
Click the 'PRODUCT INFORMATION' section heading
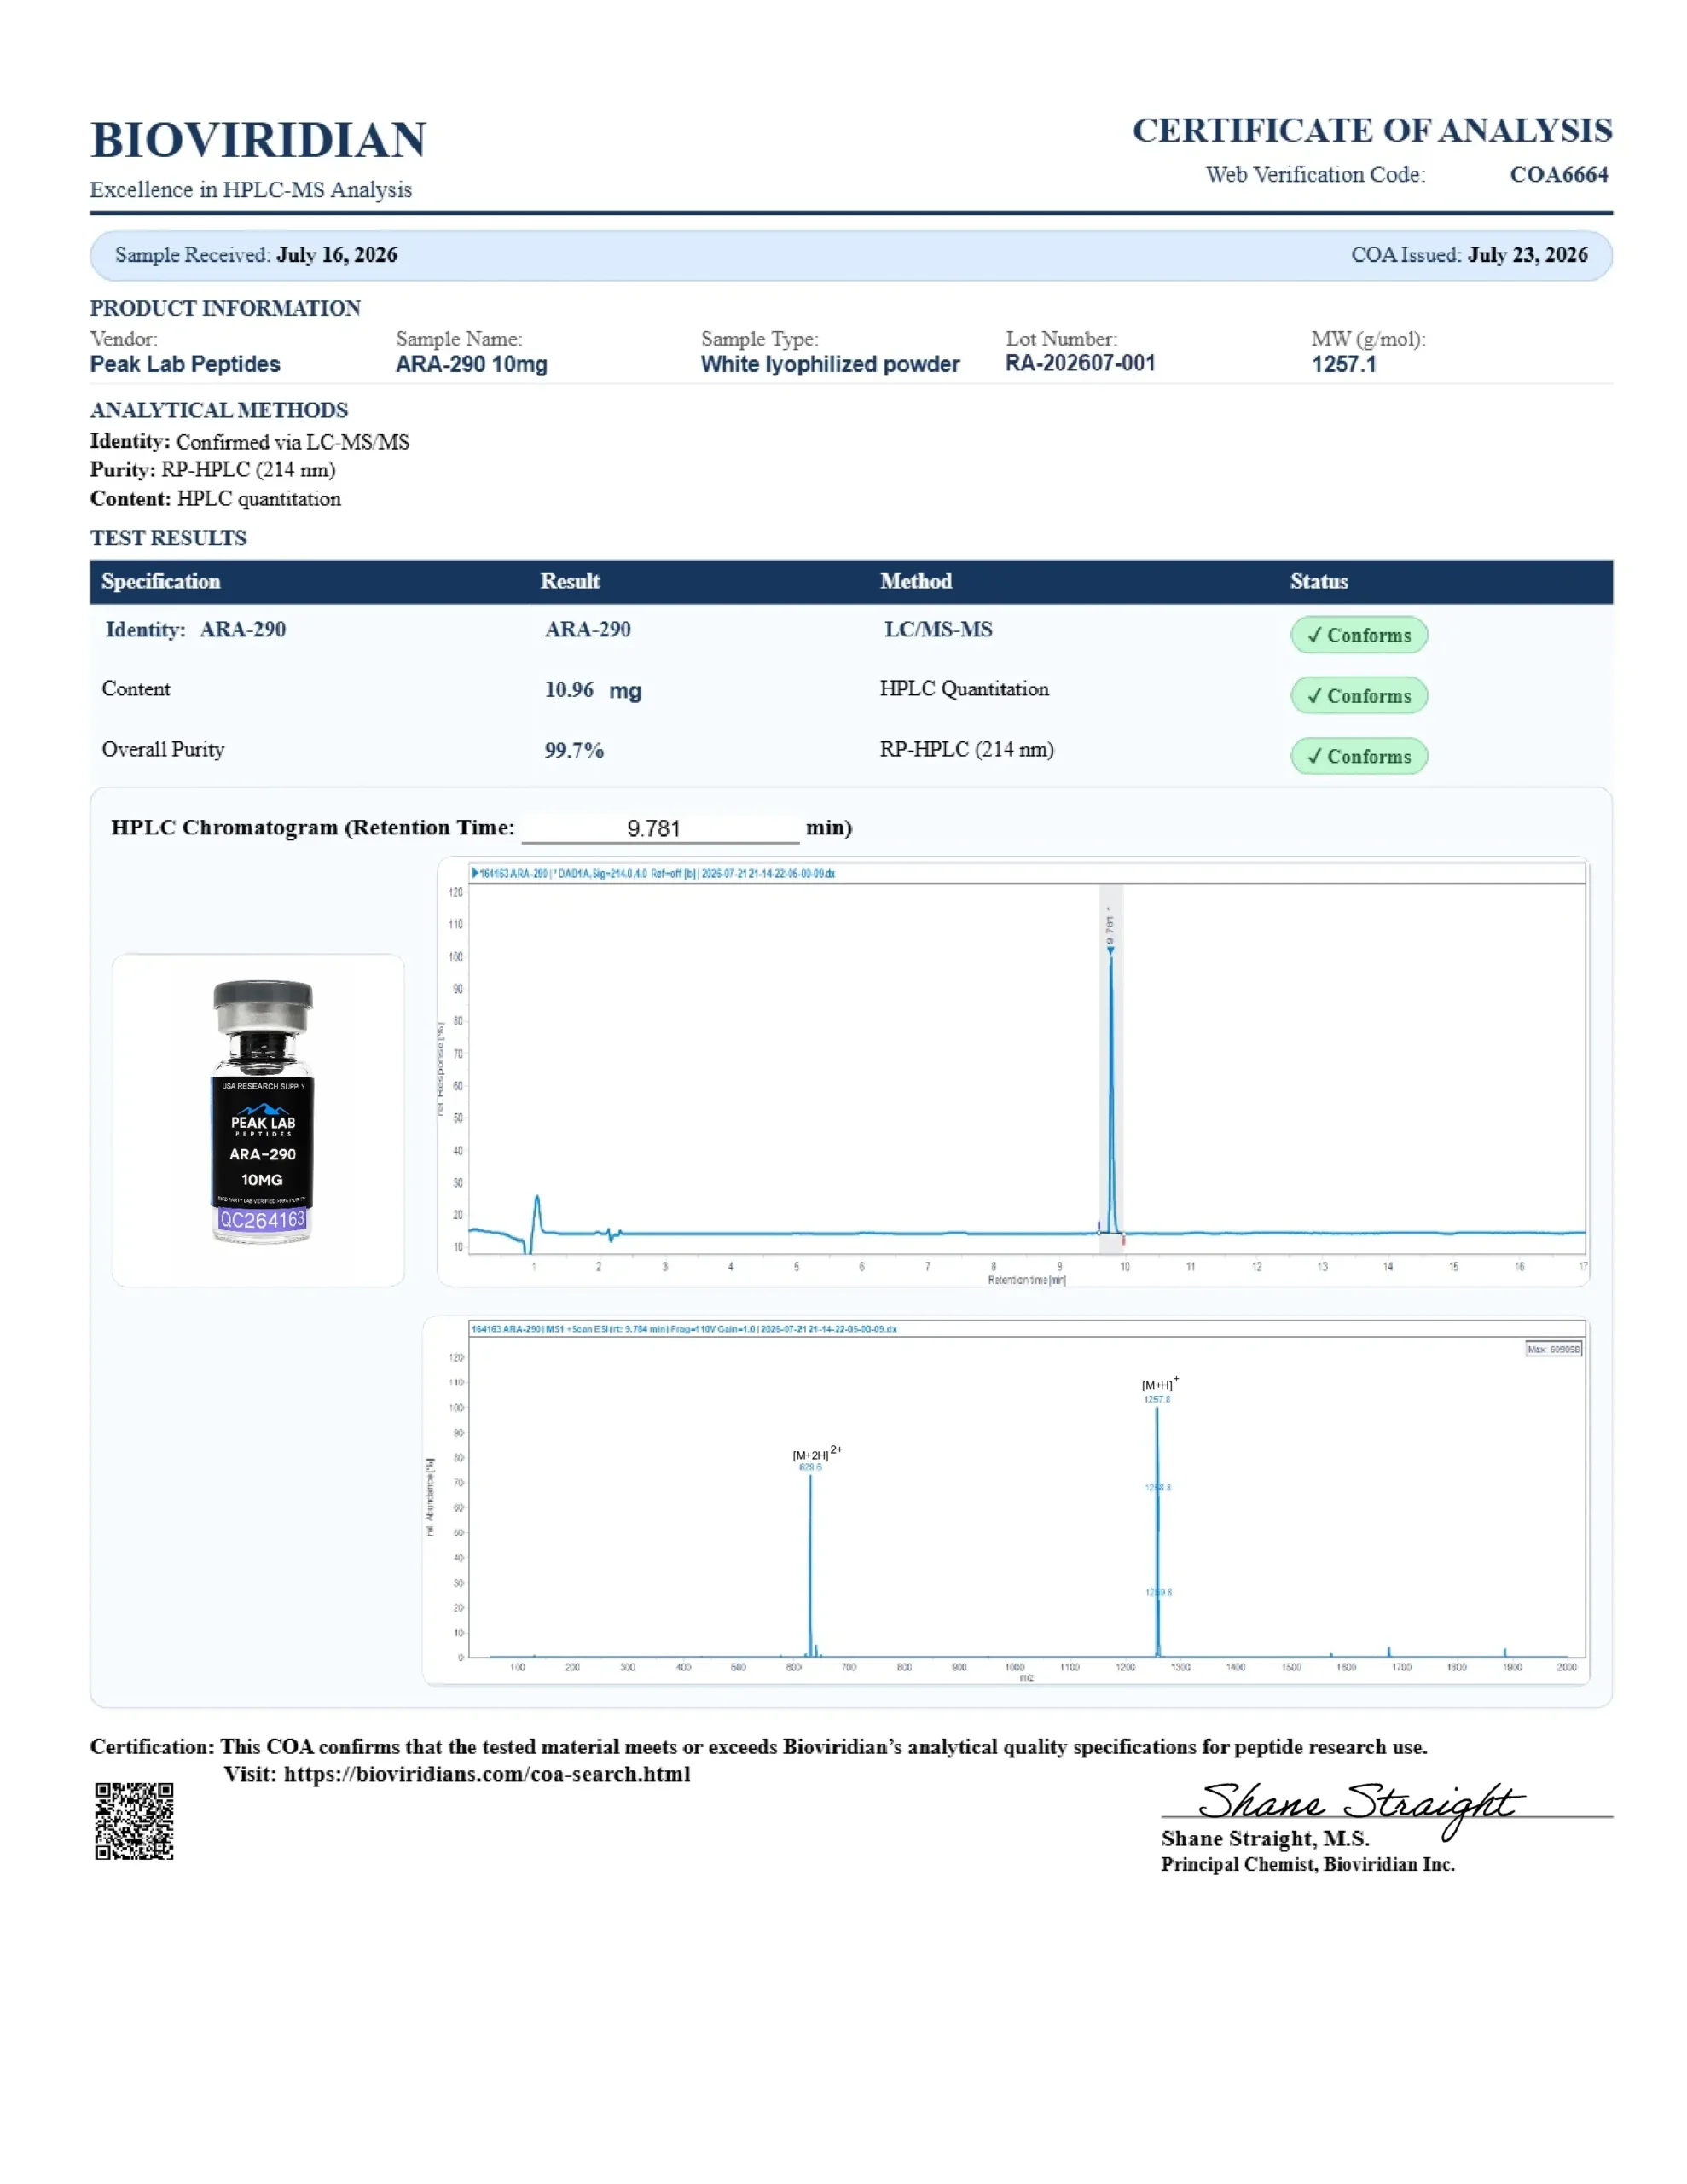point(225,308)
